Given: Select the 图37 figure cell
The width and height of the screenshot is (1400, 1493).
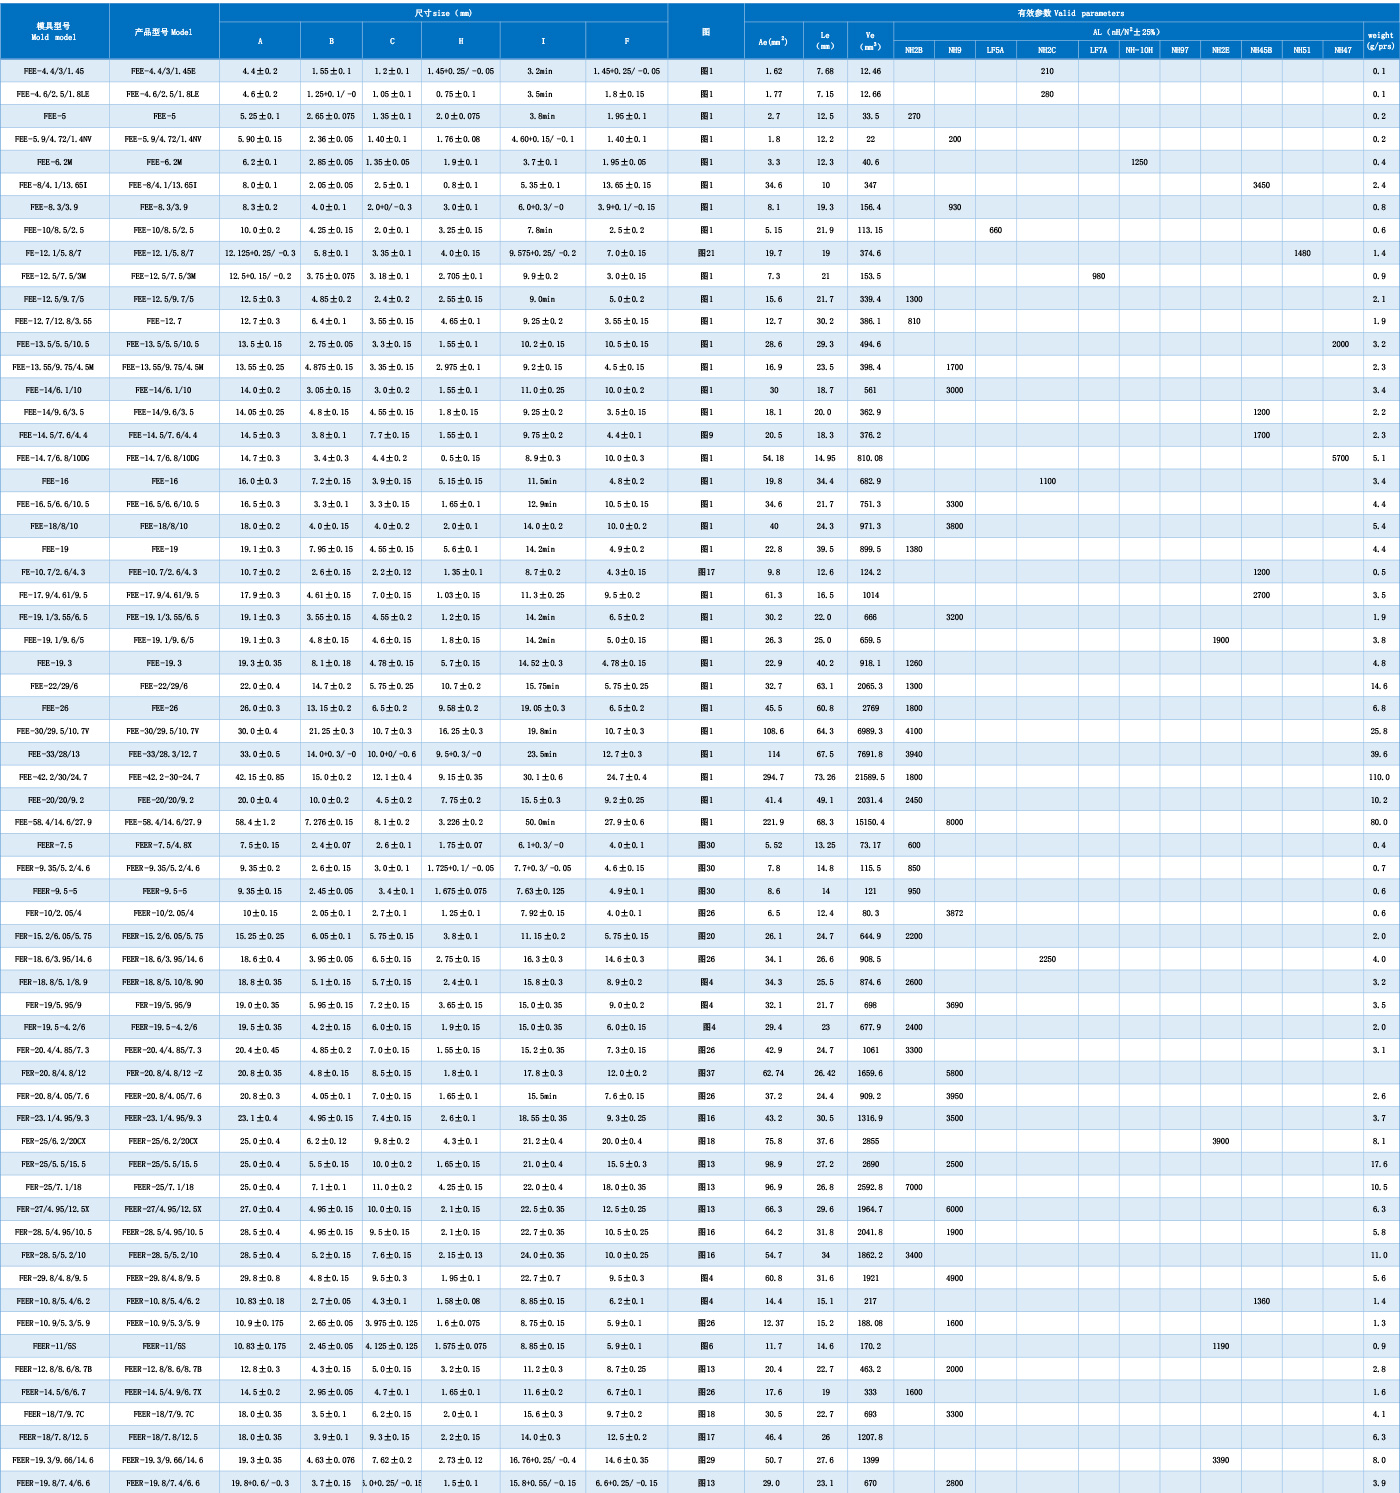Looking at the screenshot, I should 706,1073.
